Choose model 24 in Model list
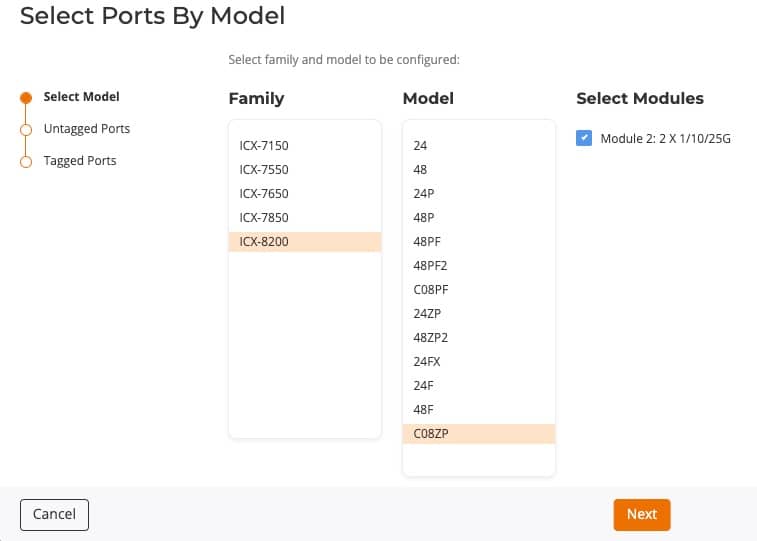The width and height of the screenshot is (757, 541). coord(479,146)
